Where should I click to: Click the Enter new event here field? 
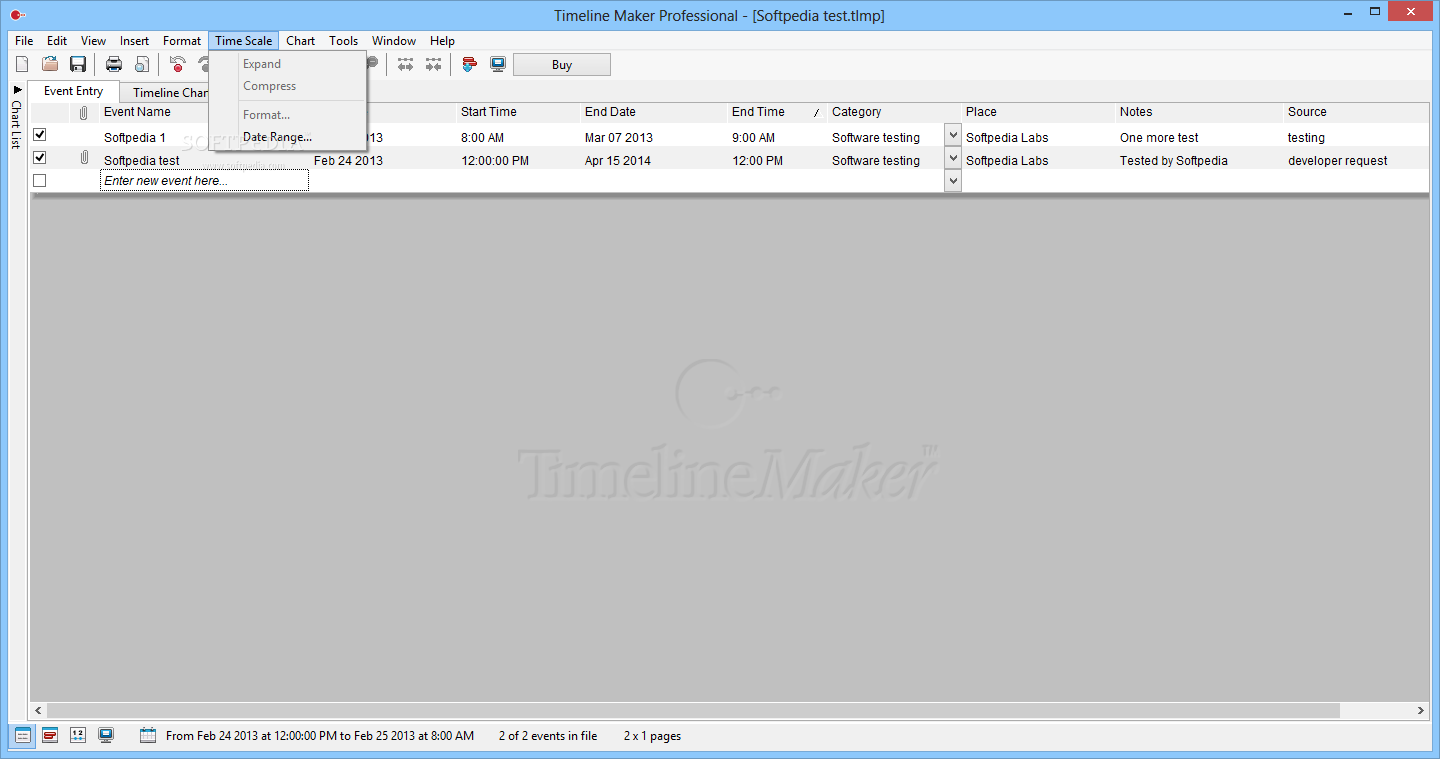pyautogui.click(x=204, y=181)
